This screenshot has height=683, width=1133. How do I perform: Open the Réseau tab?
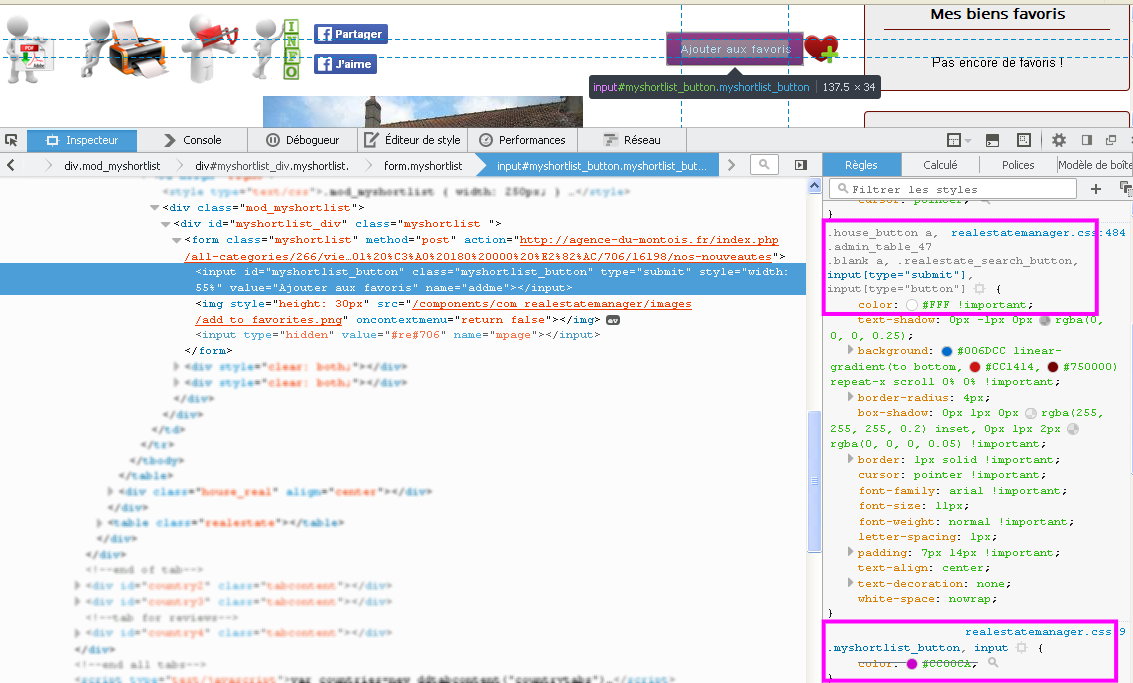click(x=632, y=140)
